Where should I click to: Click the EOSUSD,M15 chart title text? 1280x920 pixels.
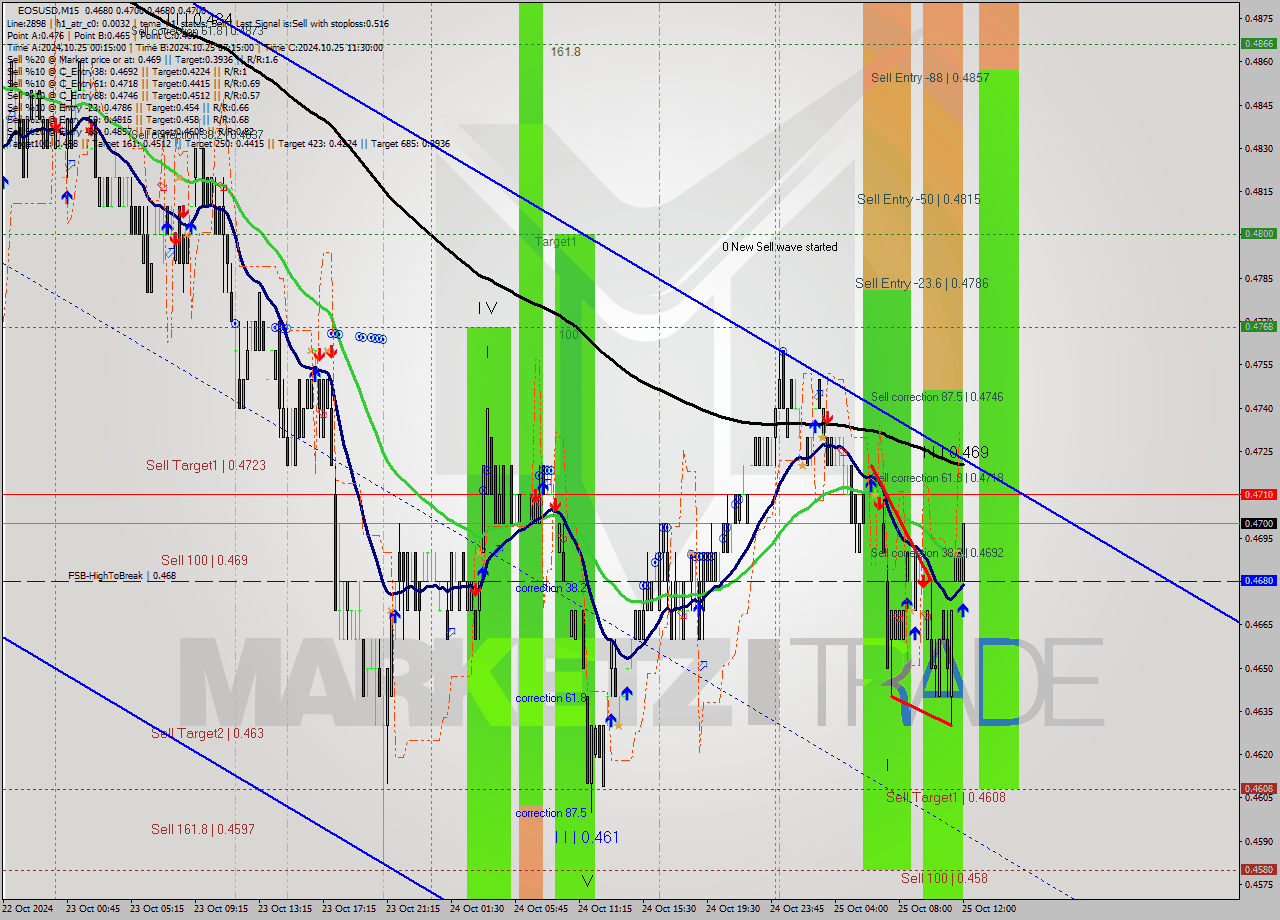click(x=47, y=10)
